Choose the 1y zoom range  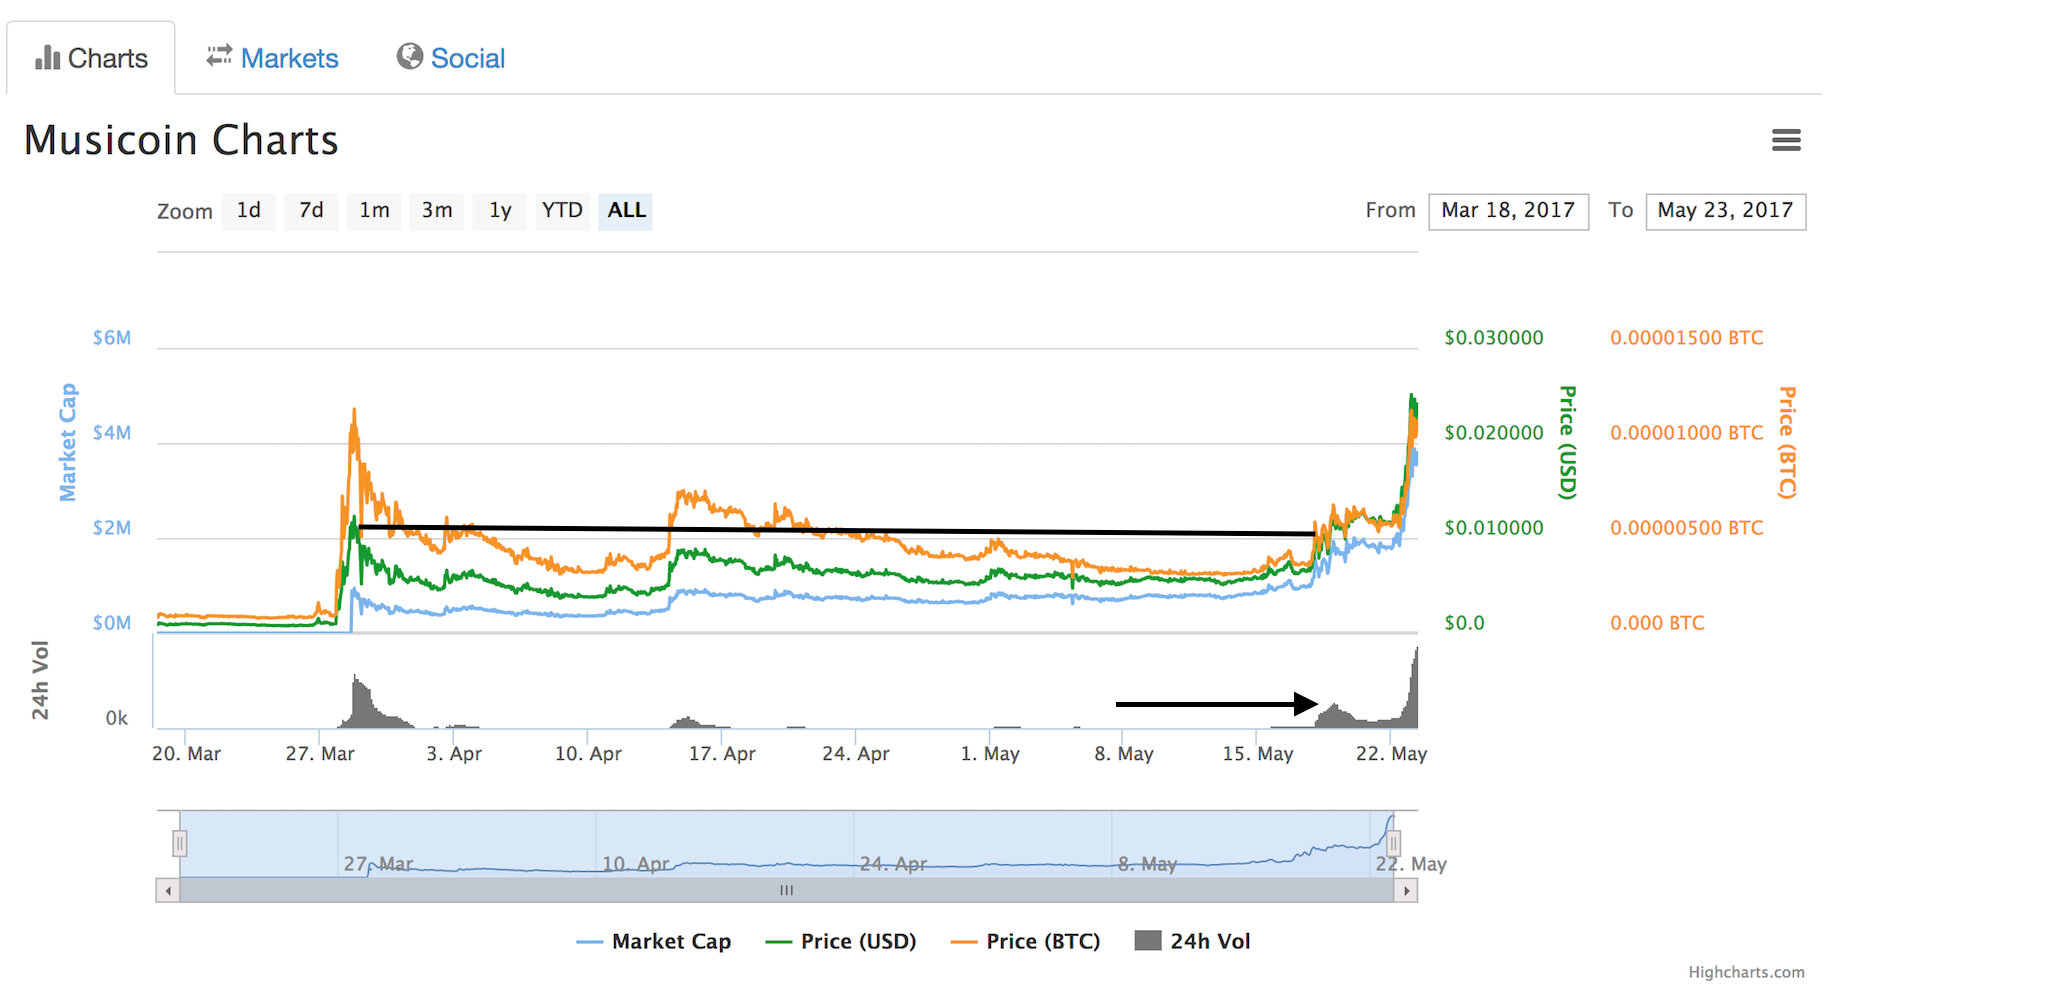click(x=500, y=211)
